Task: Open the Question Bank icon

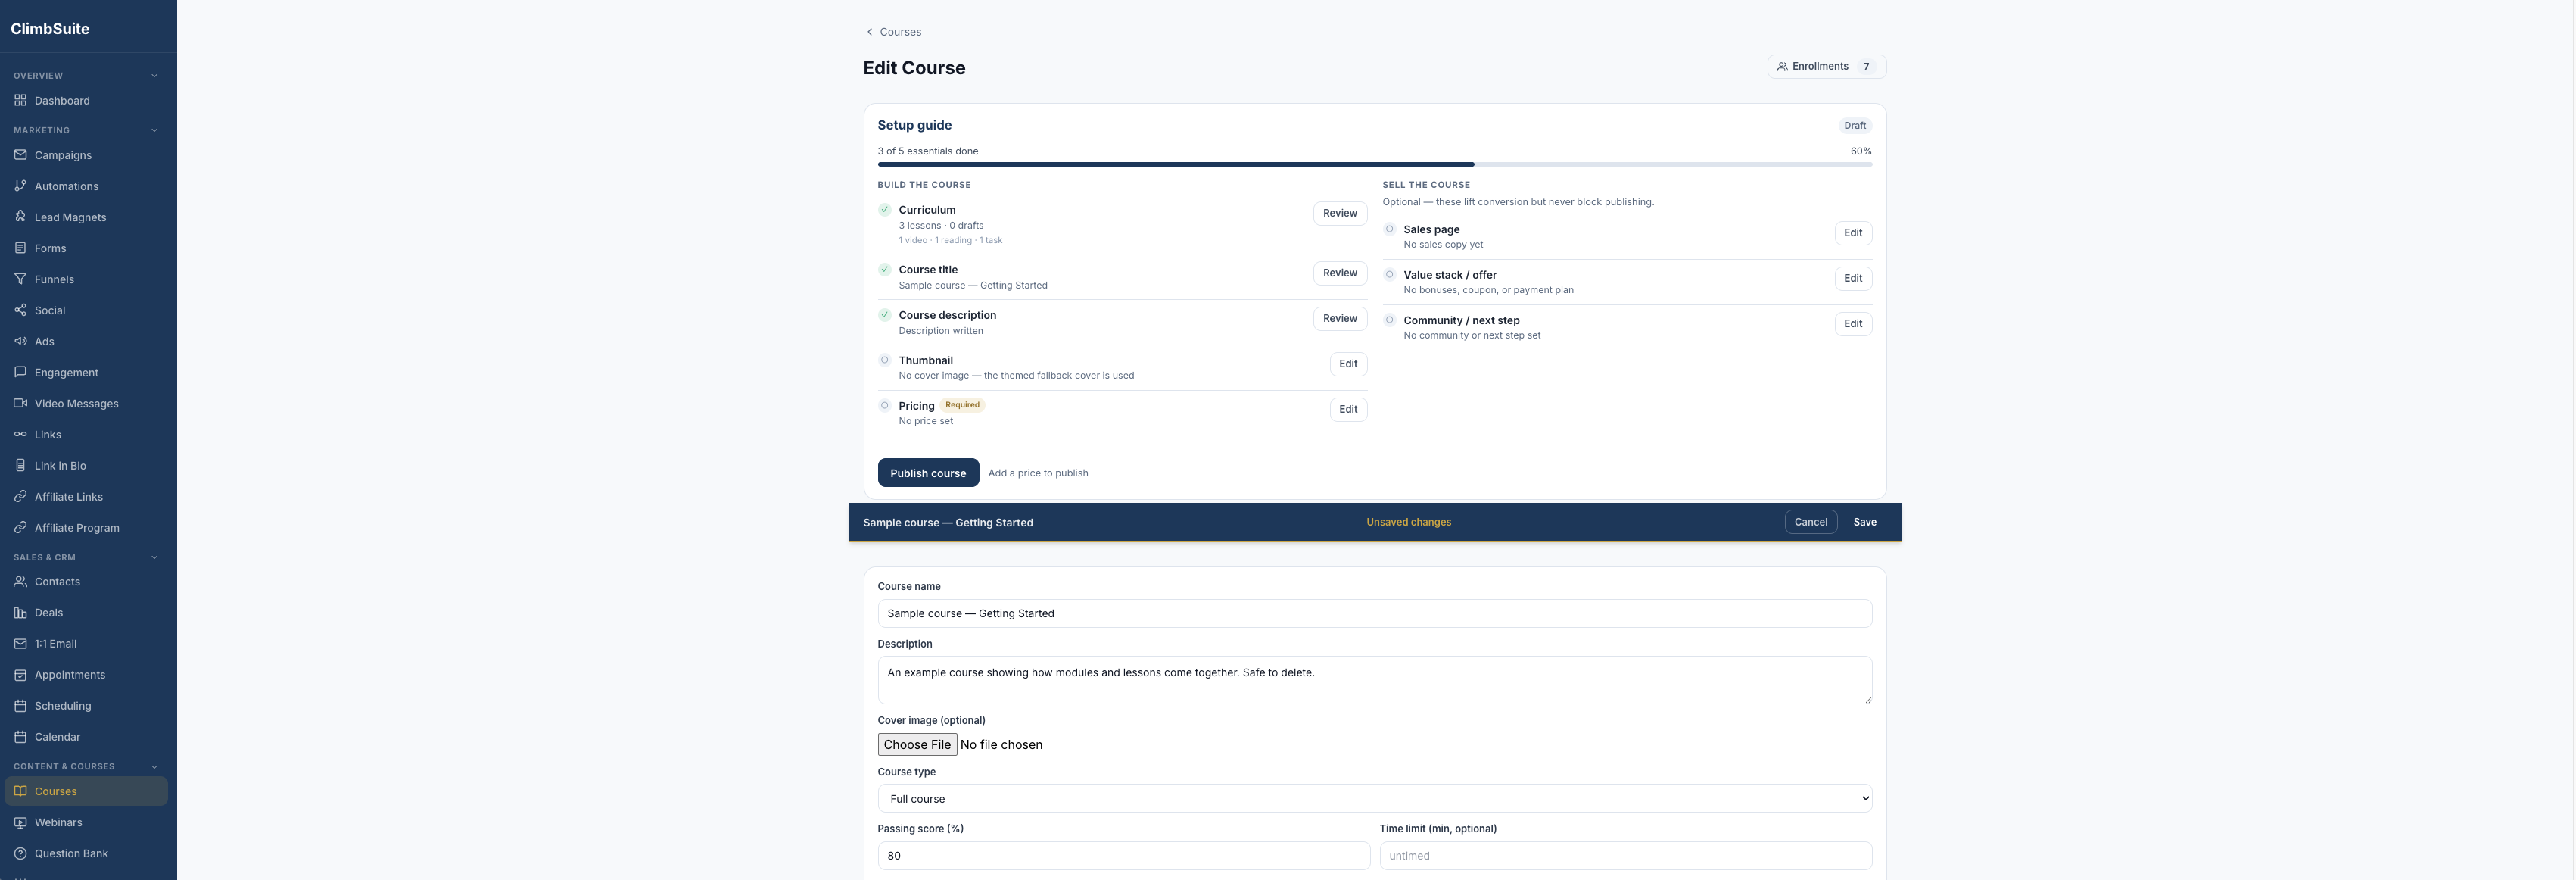Action: click(20, 853)
